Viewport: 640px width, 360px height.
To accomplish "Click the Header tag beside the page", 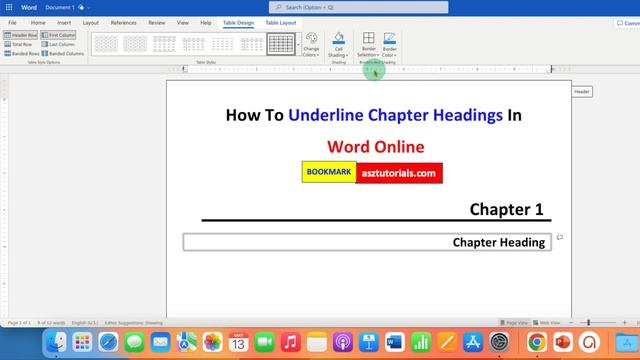I will 582,92.
